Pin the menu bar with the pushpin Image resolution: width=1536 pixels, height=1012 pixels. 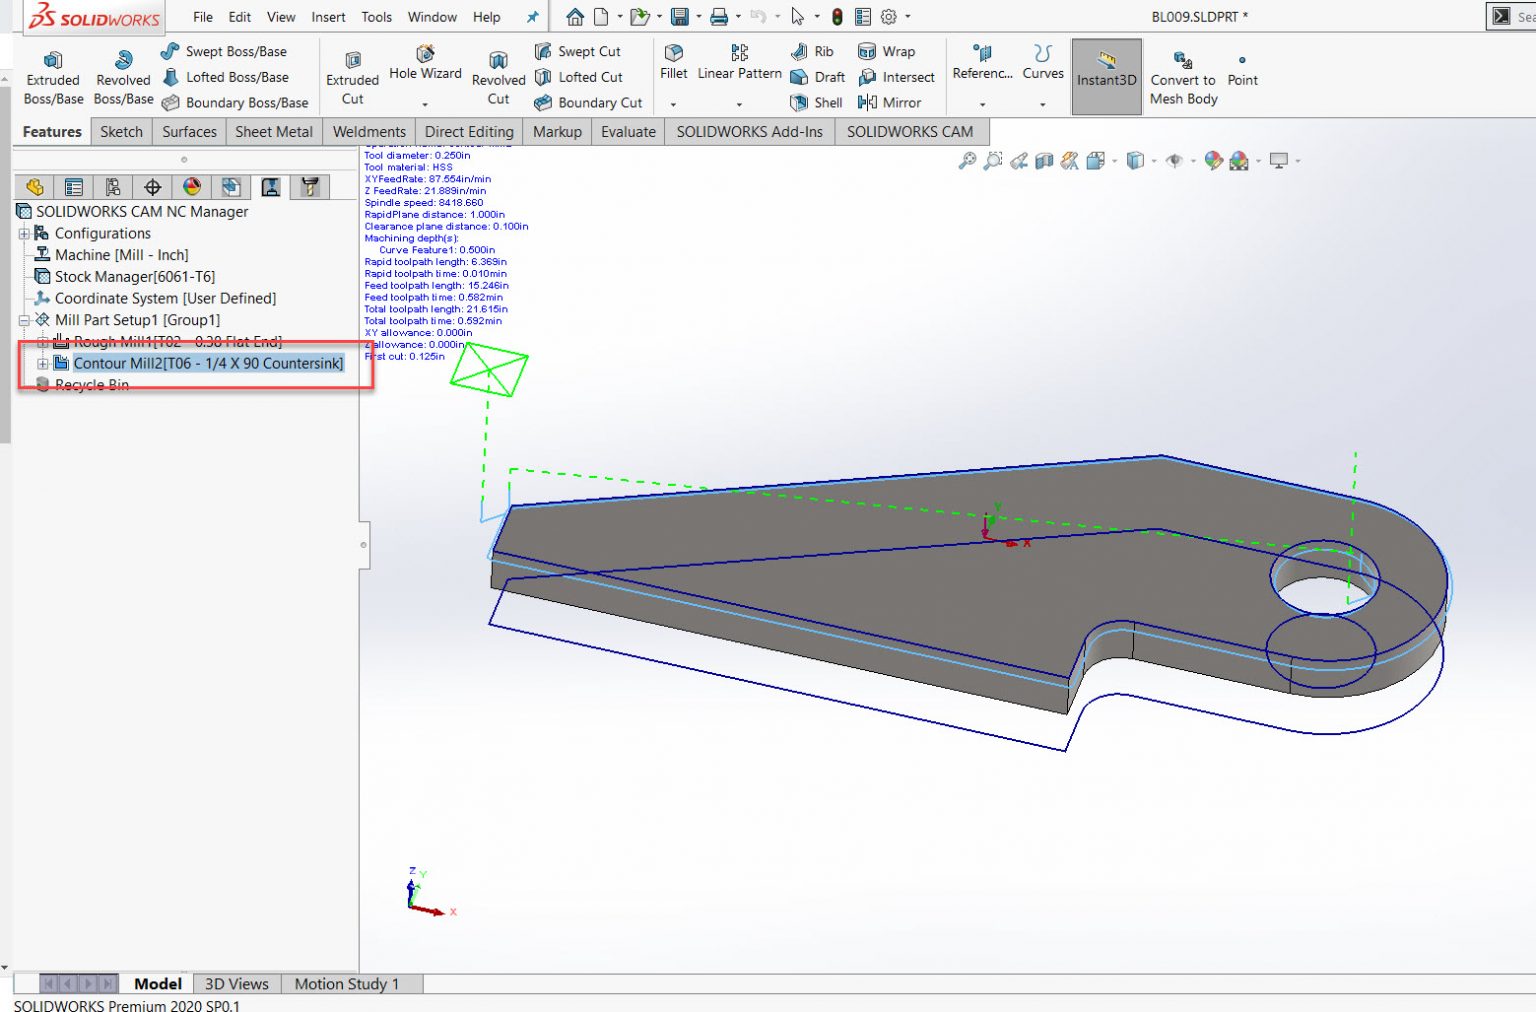532,17
